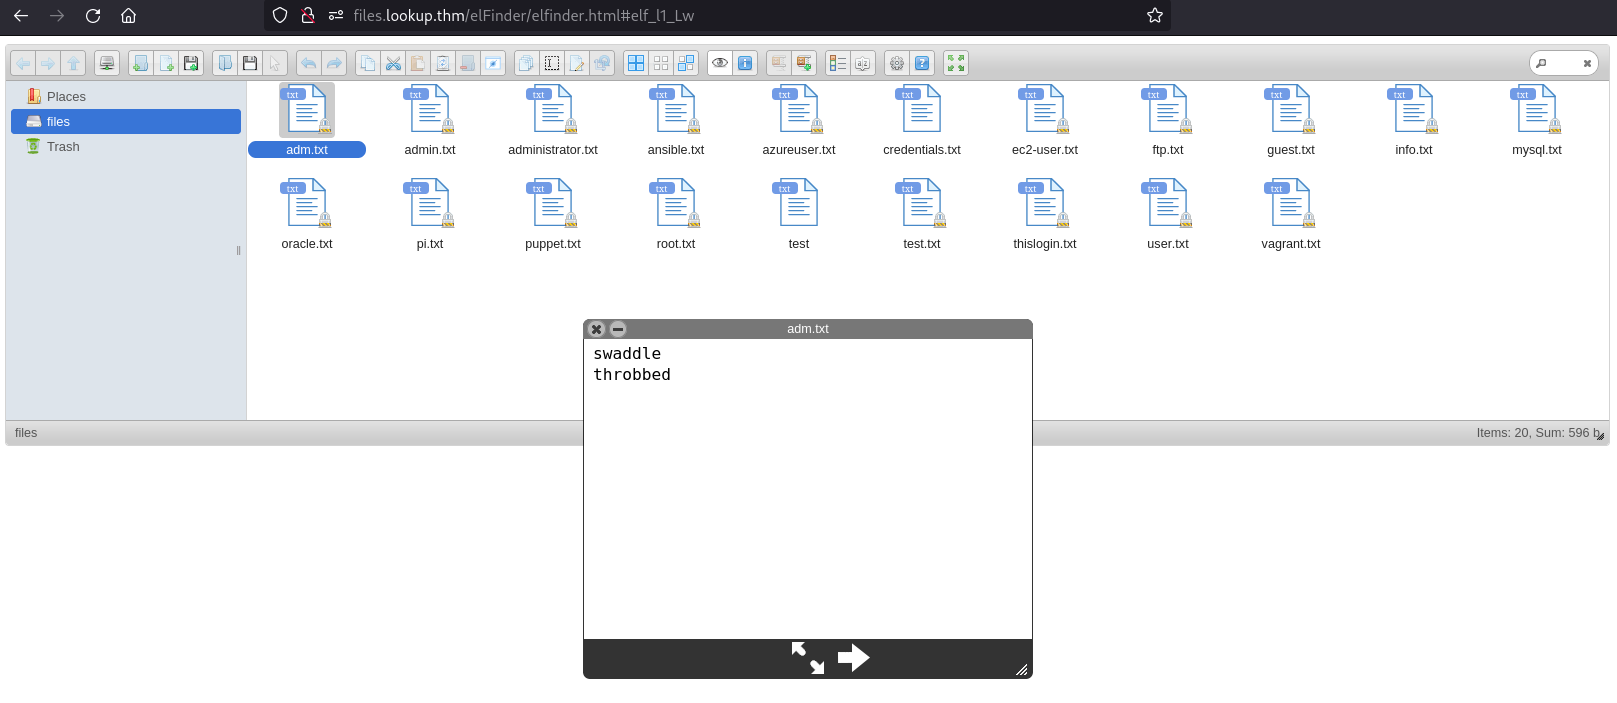Click the Select all grid icon
This screenshot has width=1617, height=703.
click(x=636, y=63)
